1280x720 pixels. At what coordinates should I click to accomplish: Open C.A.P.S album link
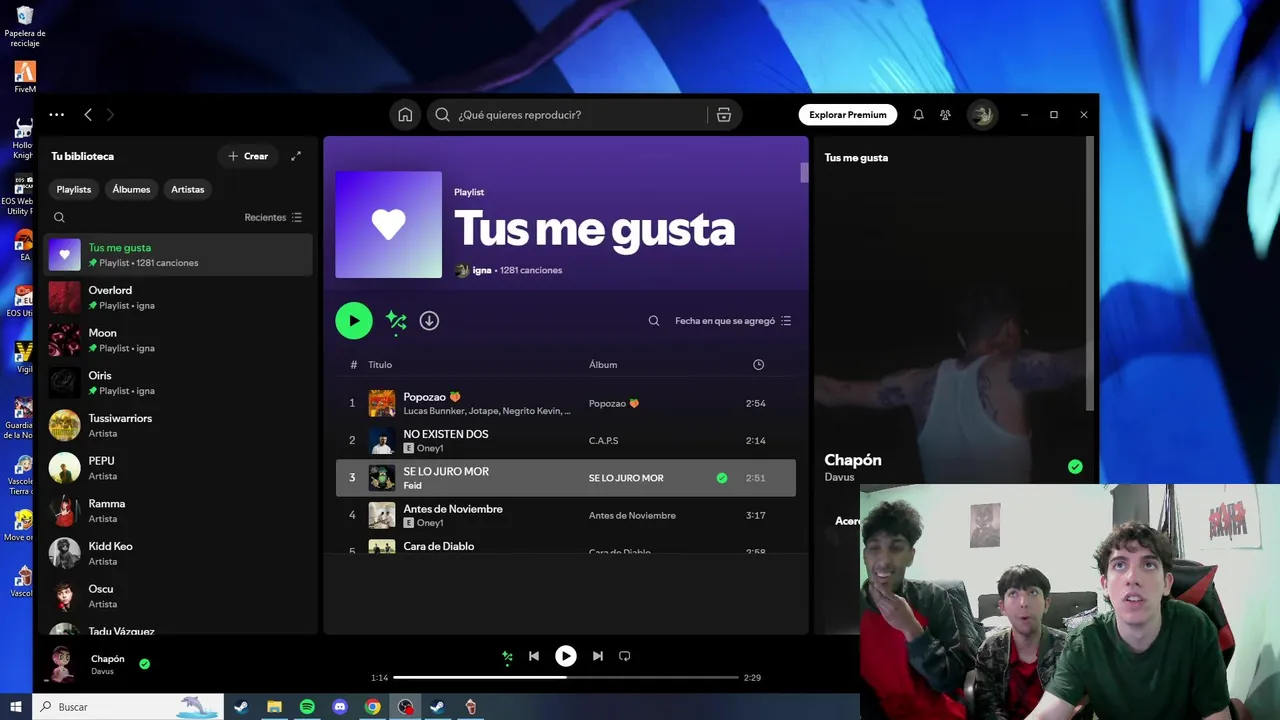coord(604,441)
